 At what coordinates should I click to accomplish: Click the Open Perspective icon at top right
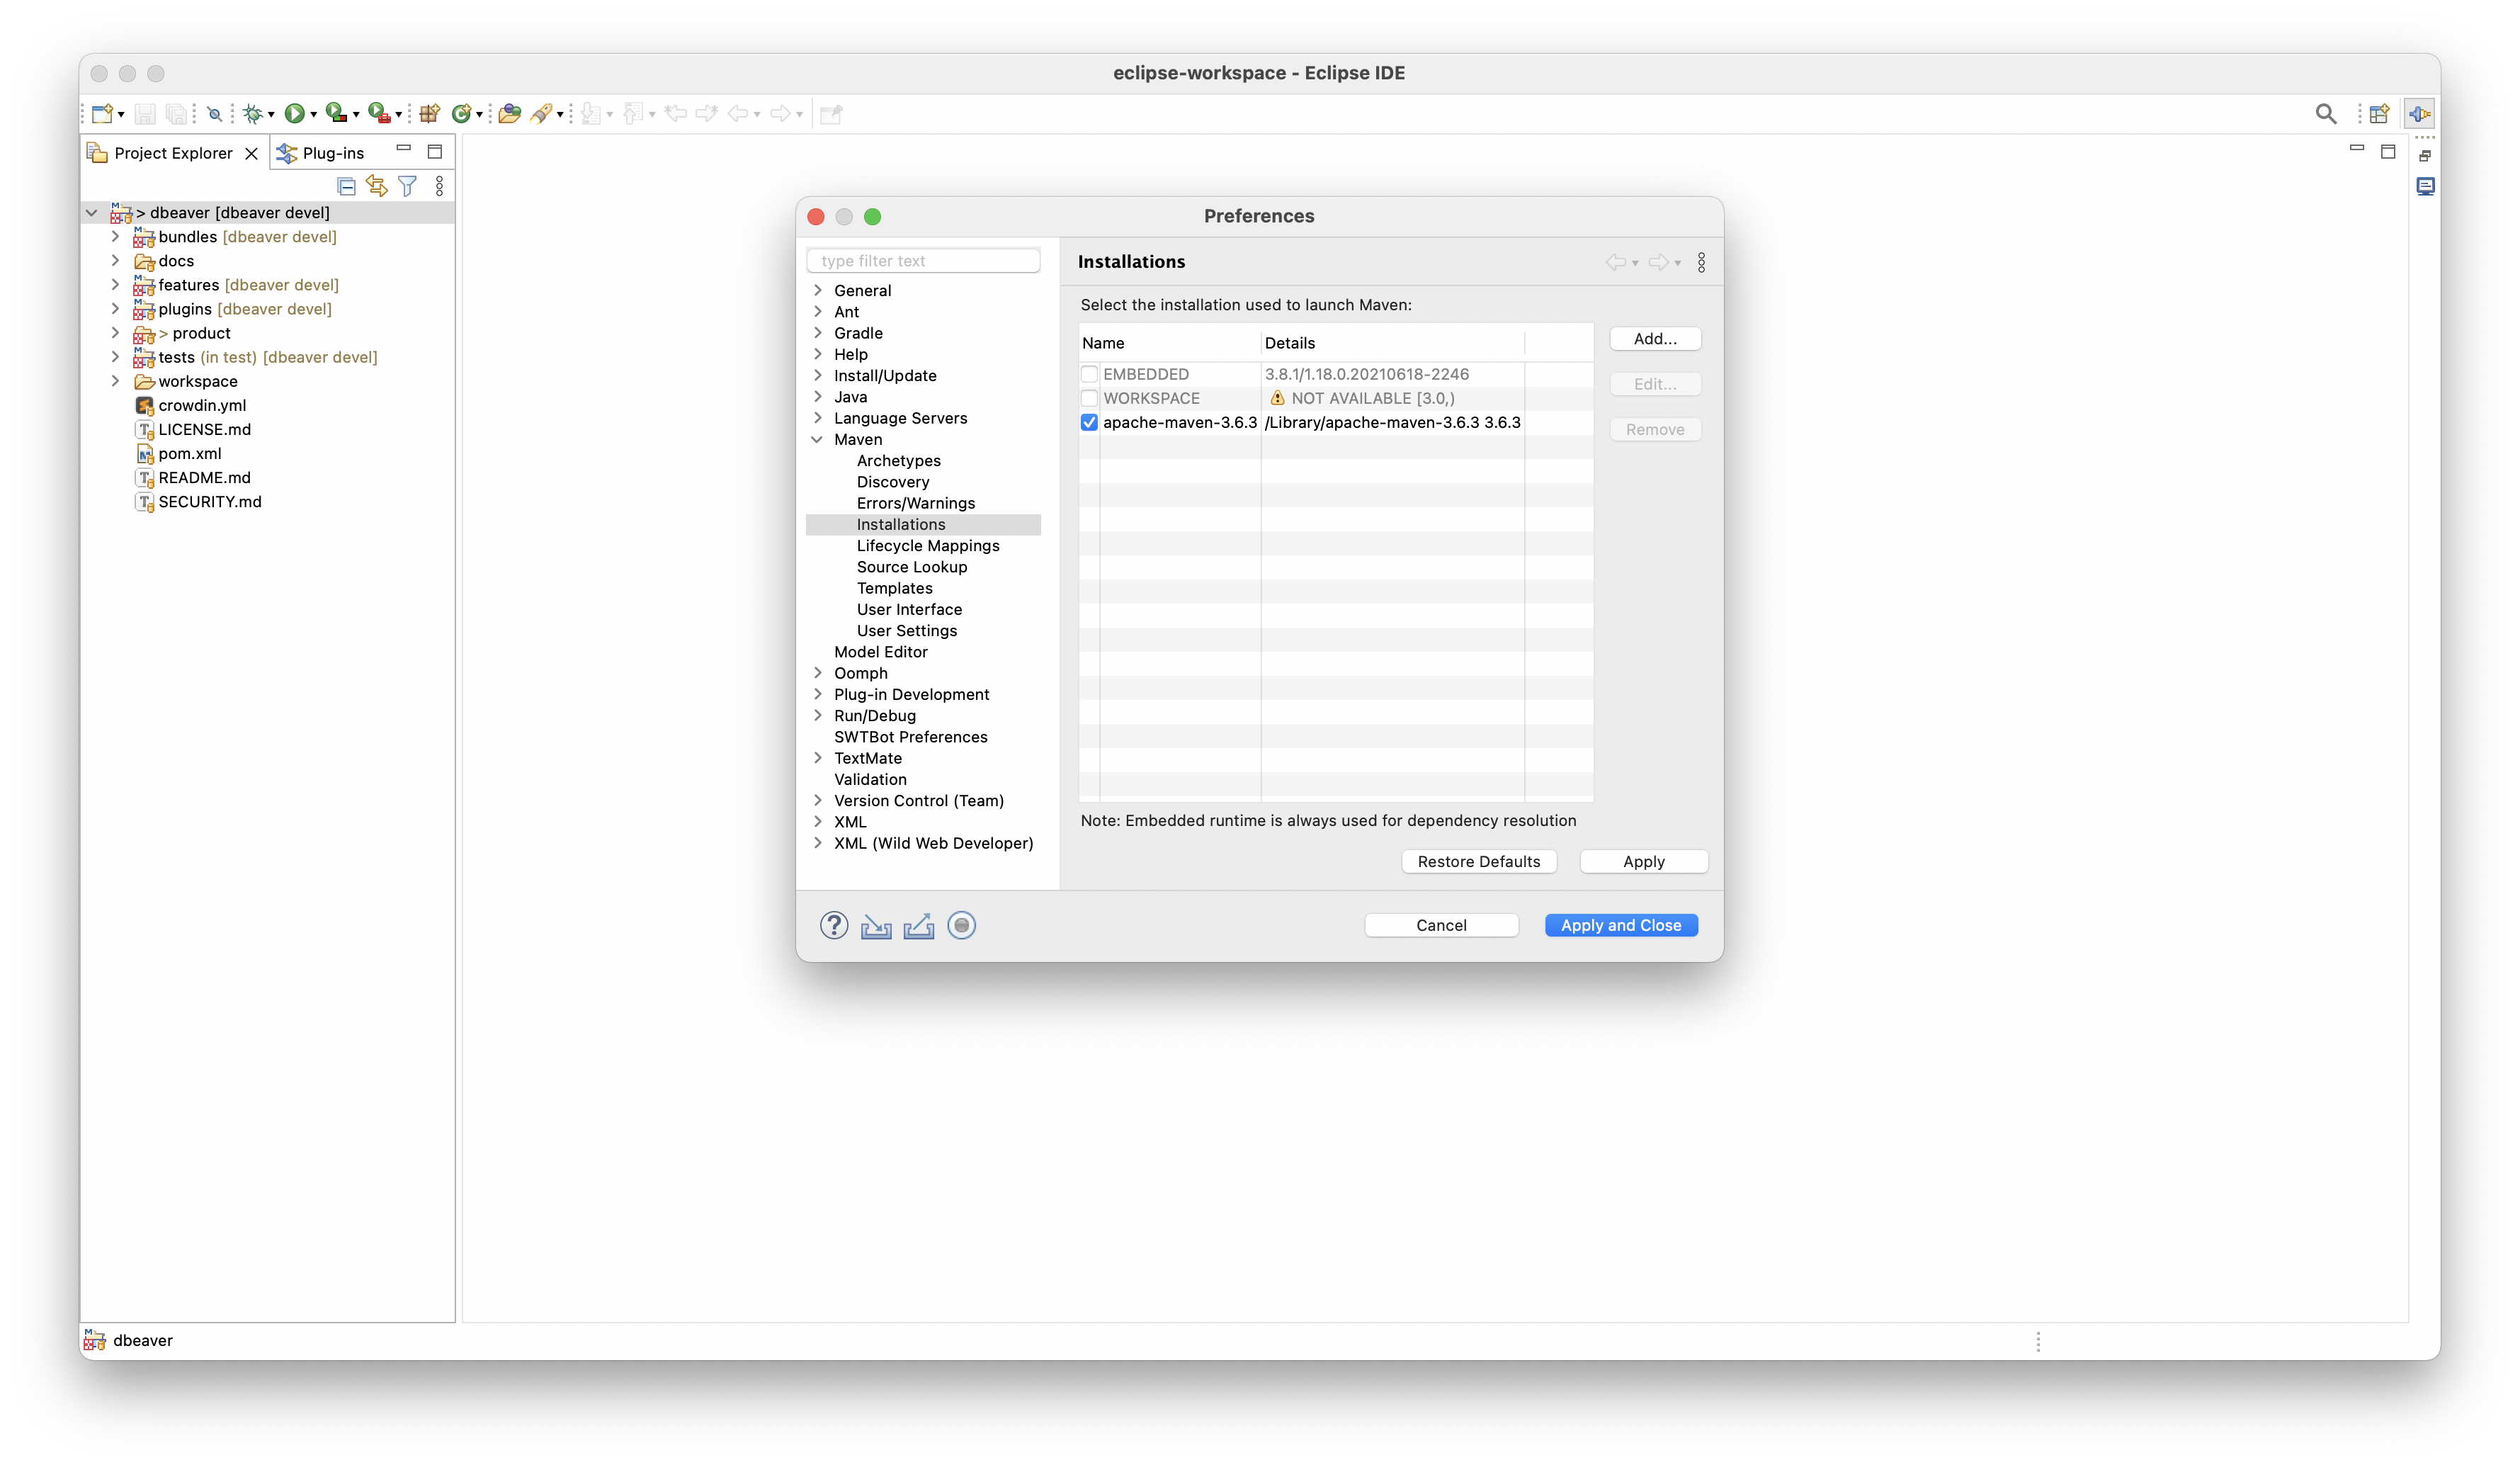(x=2379, y=114)
